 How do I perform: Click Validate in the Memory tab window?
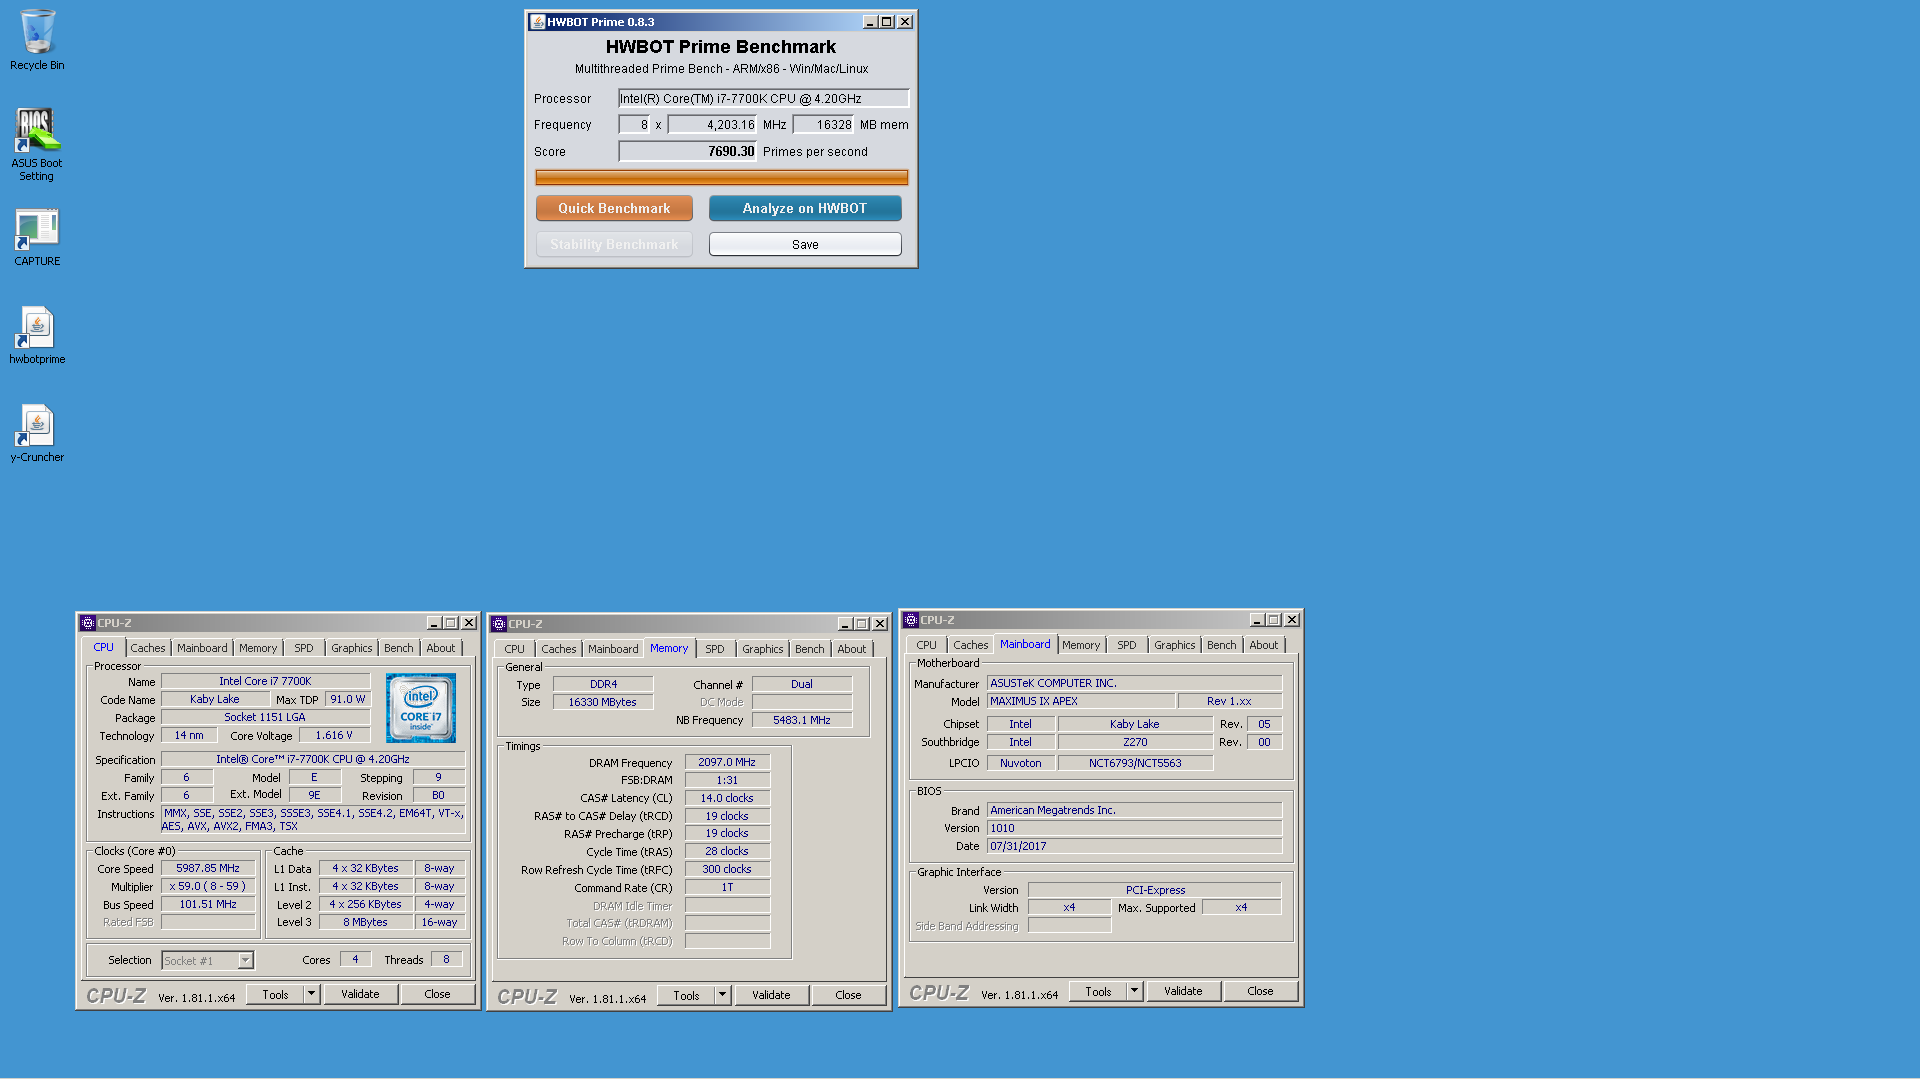[x=771, y=995]
